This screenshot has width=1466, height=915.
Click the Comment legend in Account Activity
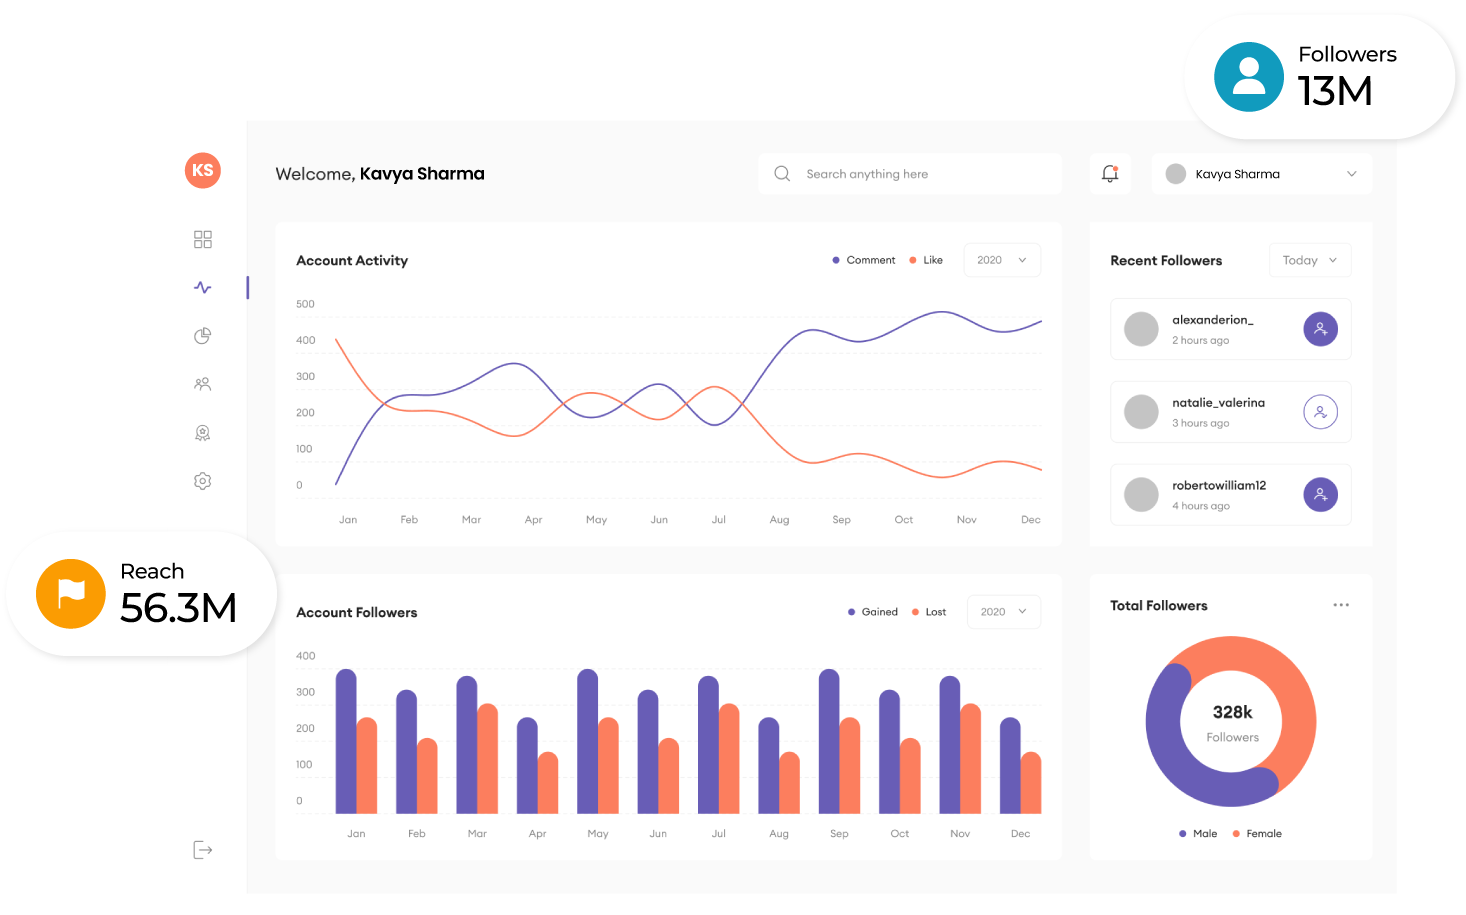pos(864,260)
